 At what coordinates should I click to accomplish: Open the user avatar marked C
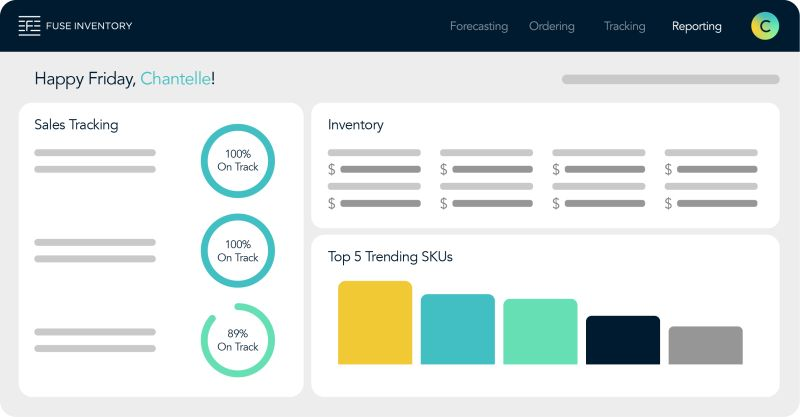(x=765, y=26)
